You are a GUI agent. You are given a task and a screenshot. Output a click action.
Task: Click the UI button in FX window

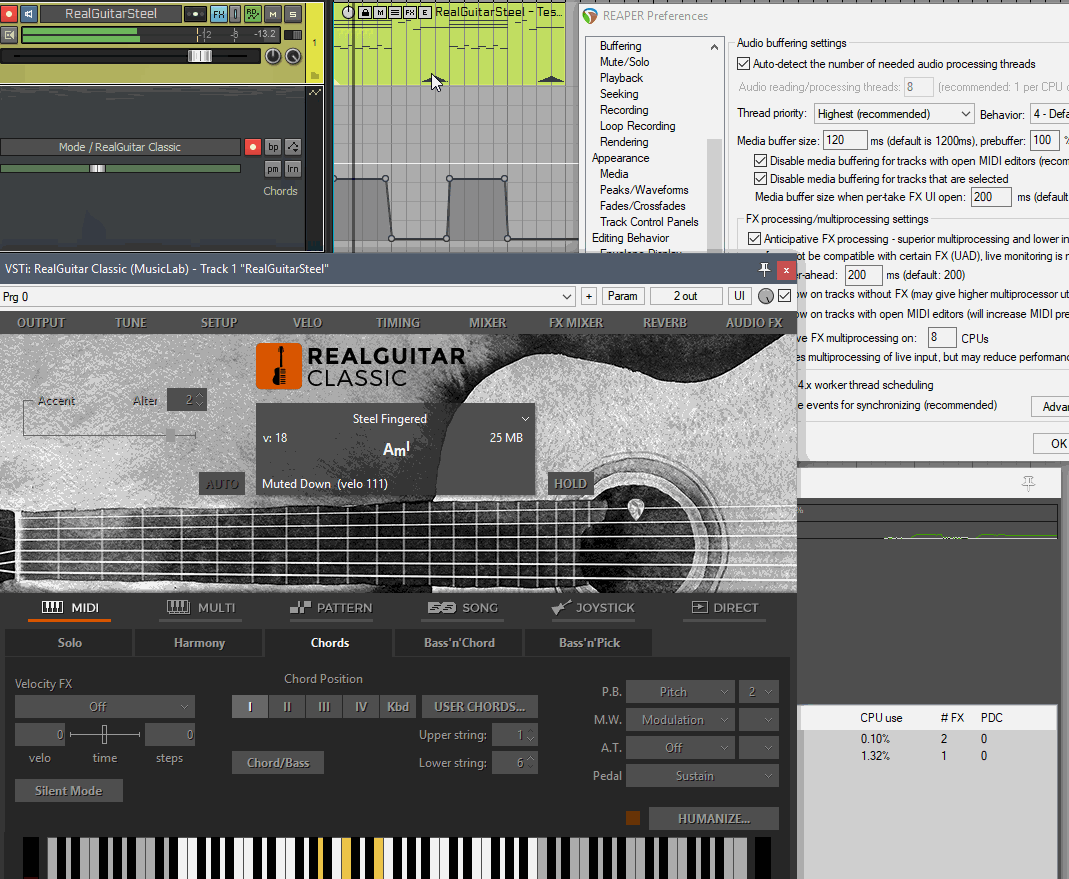[x=740, y=296]
